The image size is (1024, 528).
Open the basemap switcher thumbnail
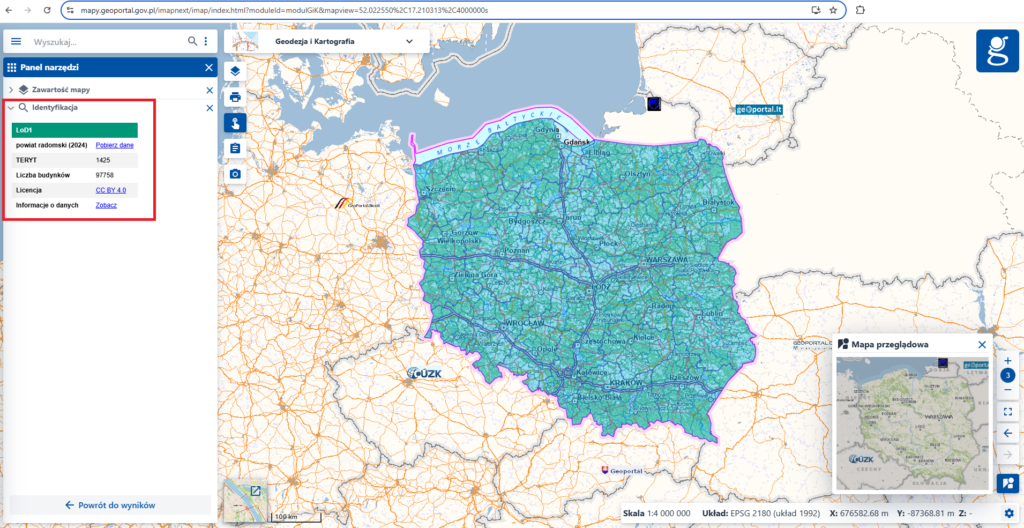click(246, 501)
